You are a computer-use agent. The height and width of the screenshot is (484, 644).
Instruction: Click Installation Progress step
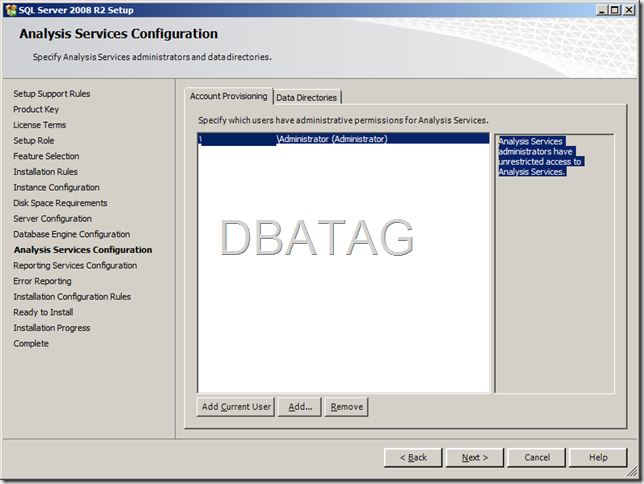click(x=52, y=328)
